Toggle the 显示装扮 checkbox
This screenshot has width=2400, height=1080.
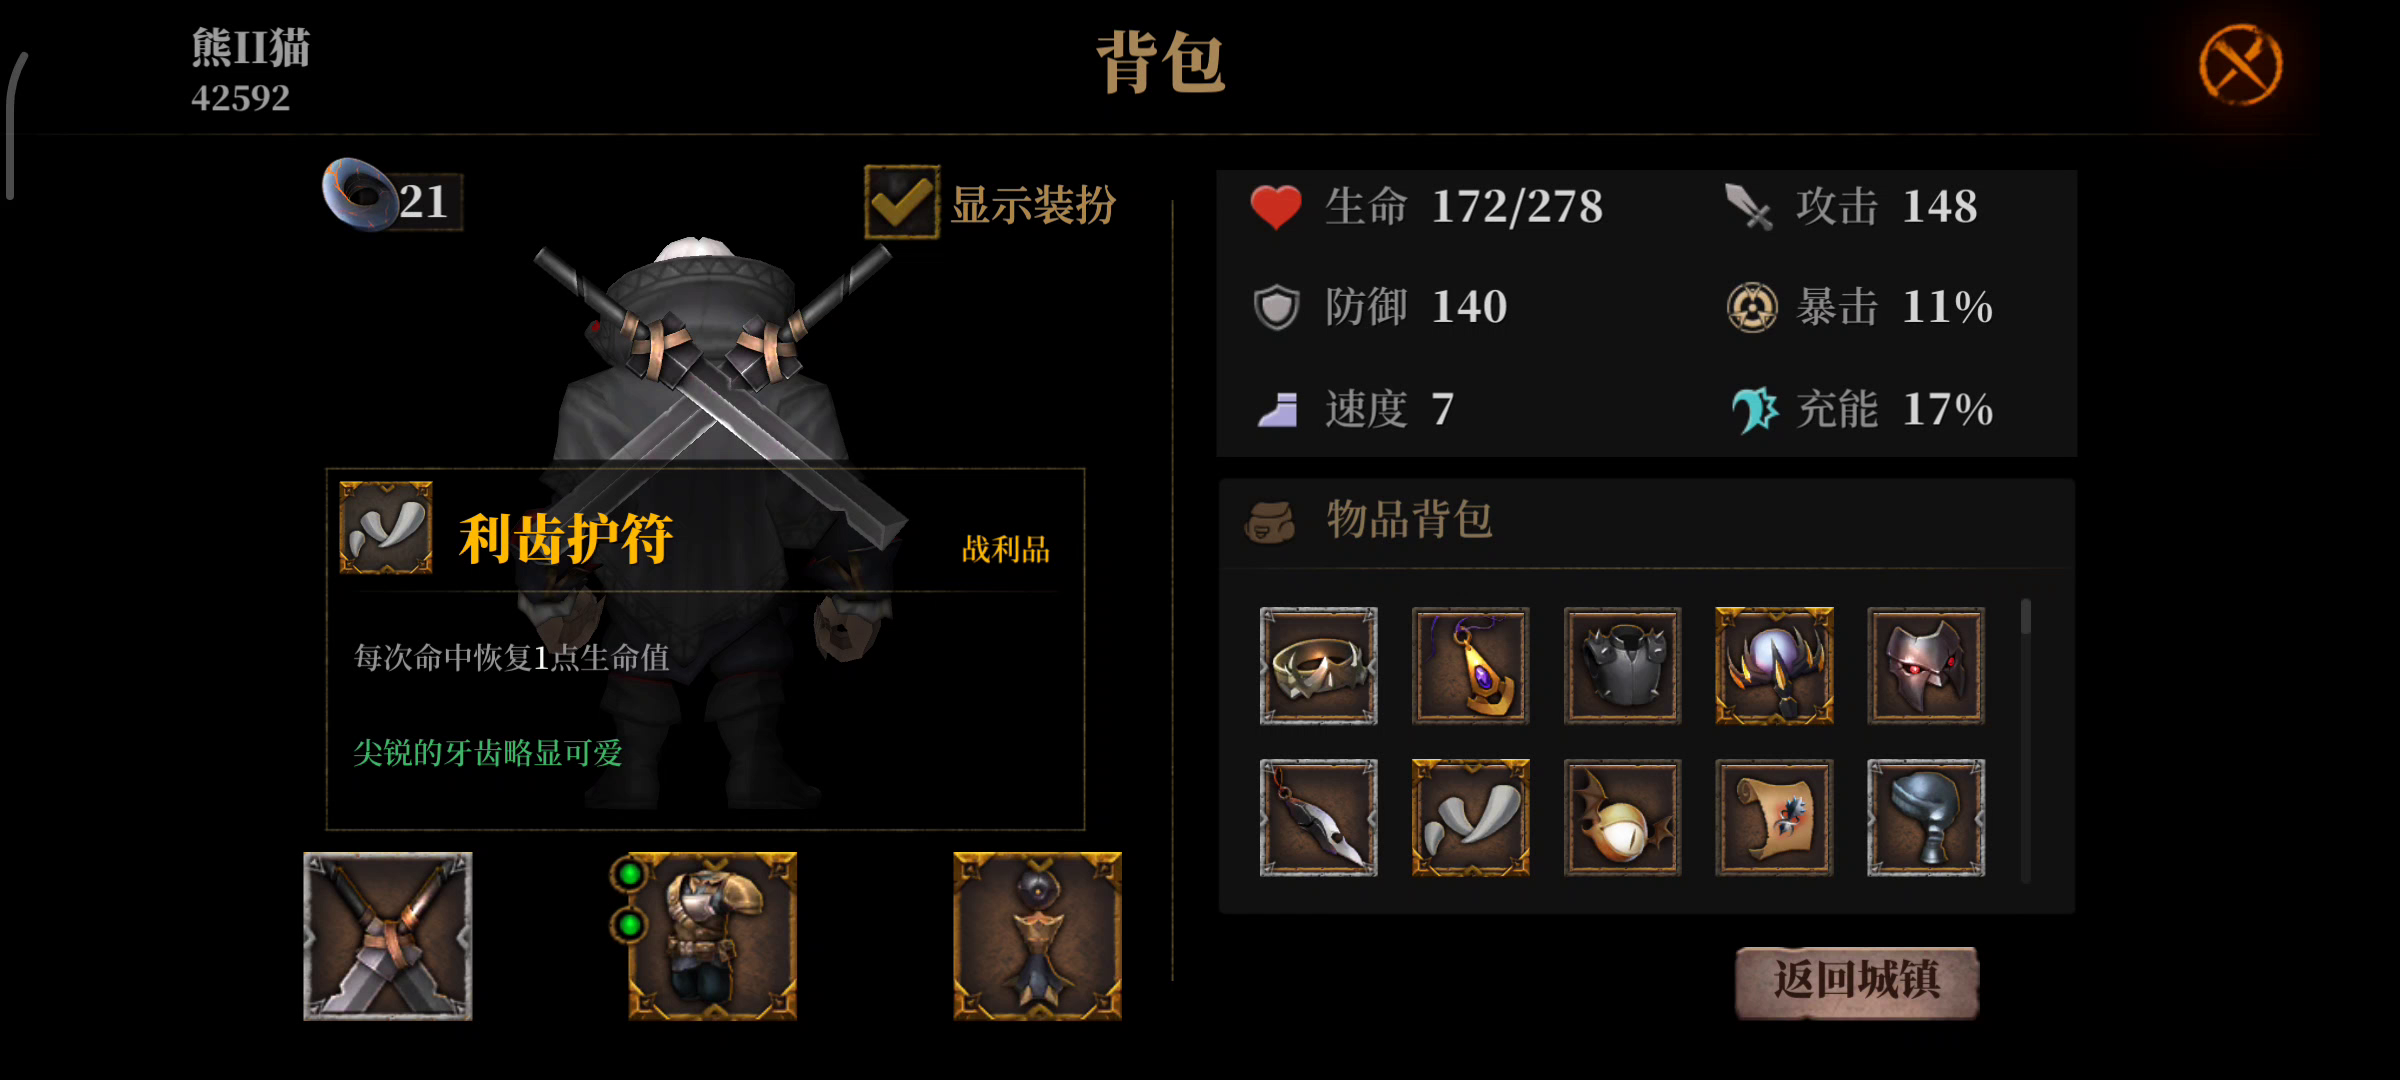point(902,202)
